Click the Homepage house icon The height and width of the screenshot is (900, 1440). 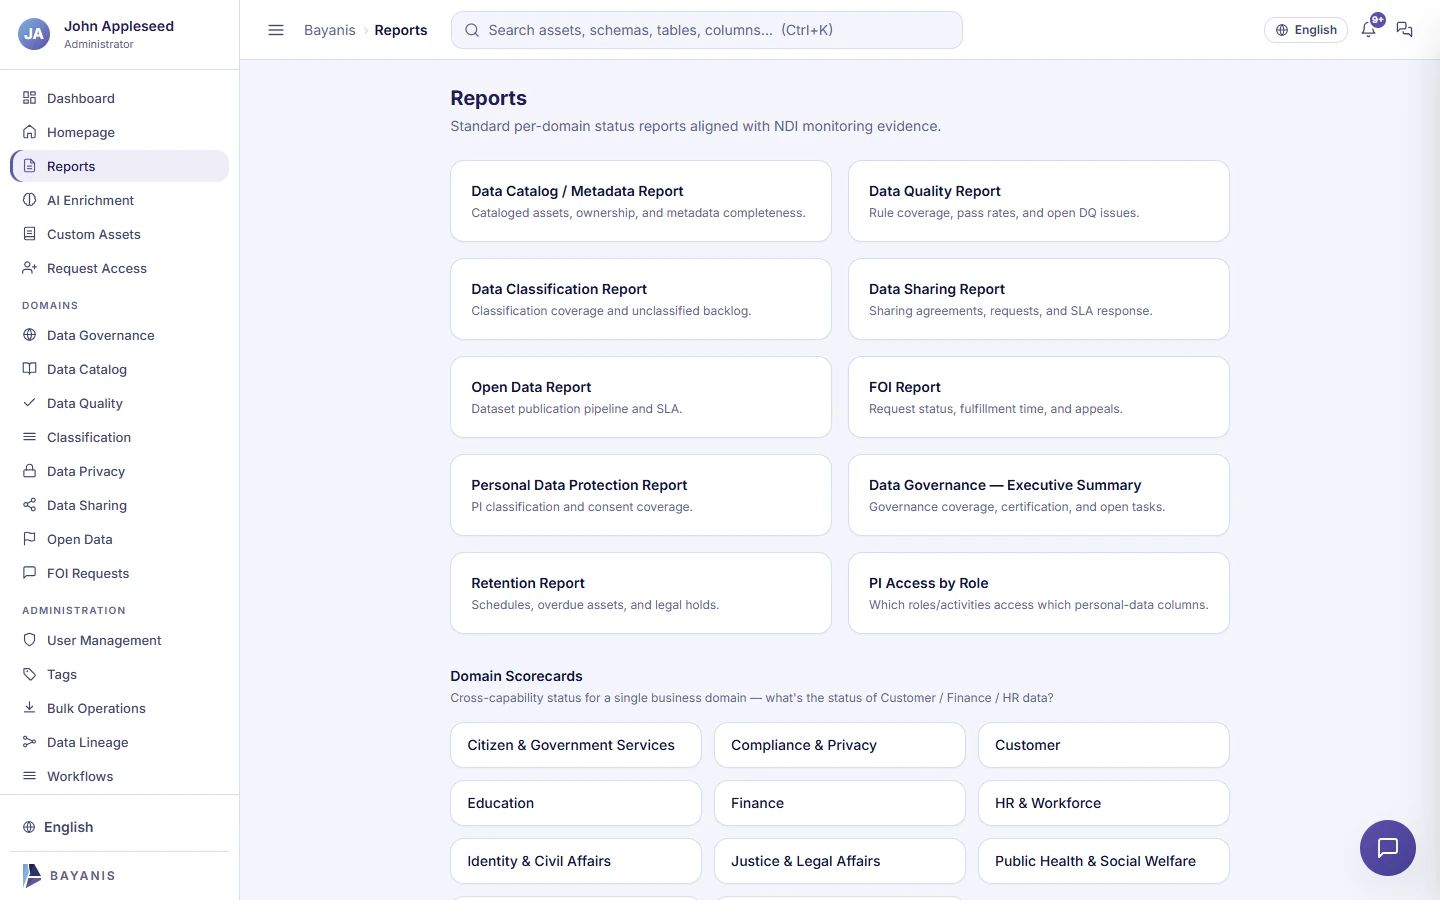coord(29,132)
